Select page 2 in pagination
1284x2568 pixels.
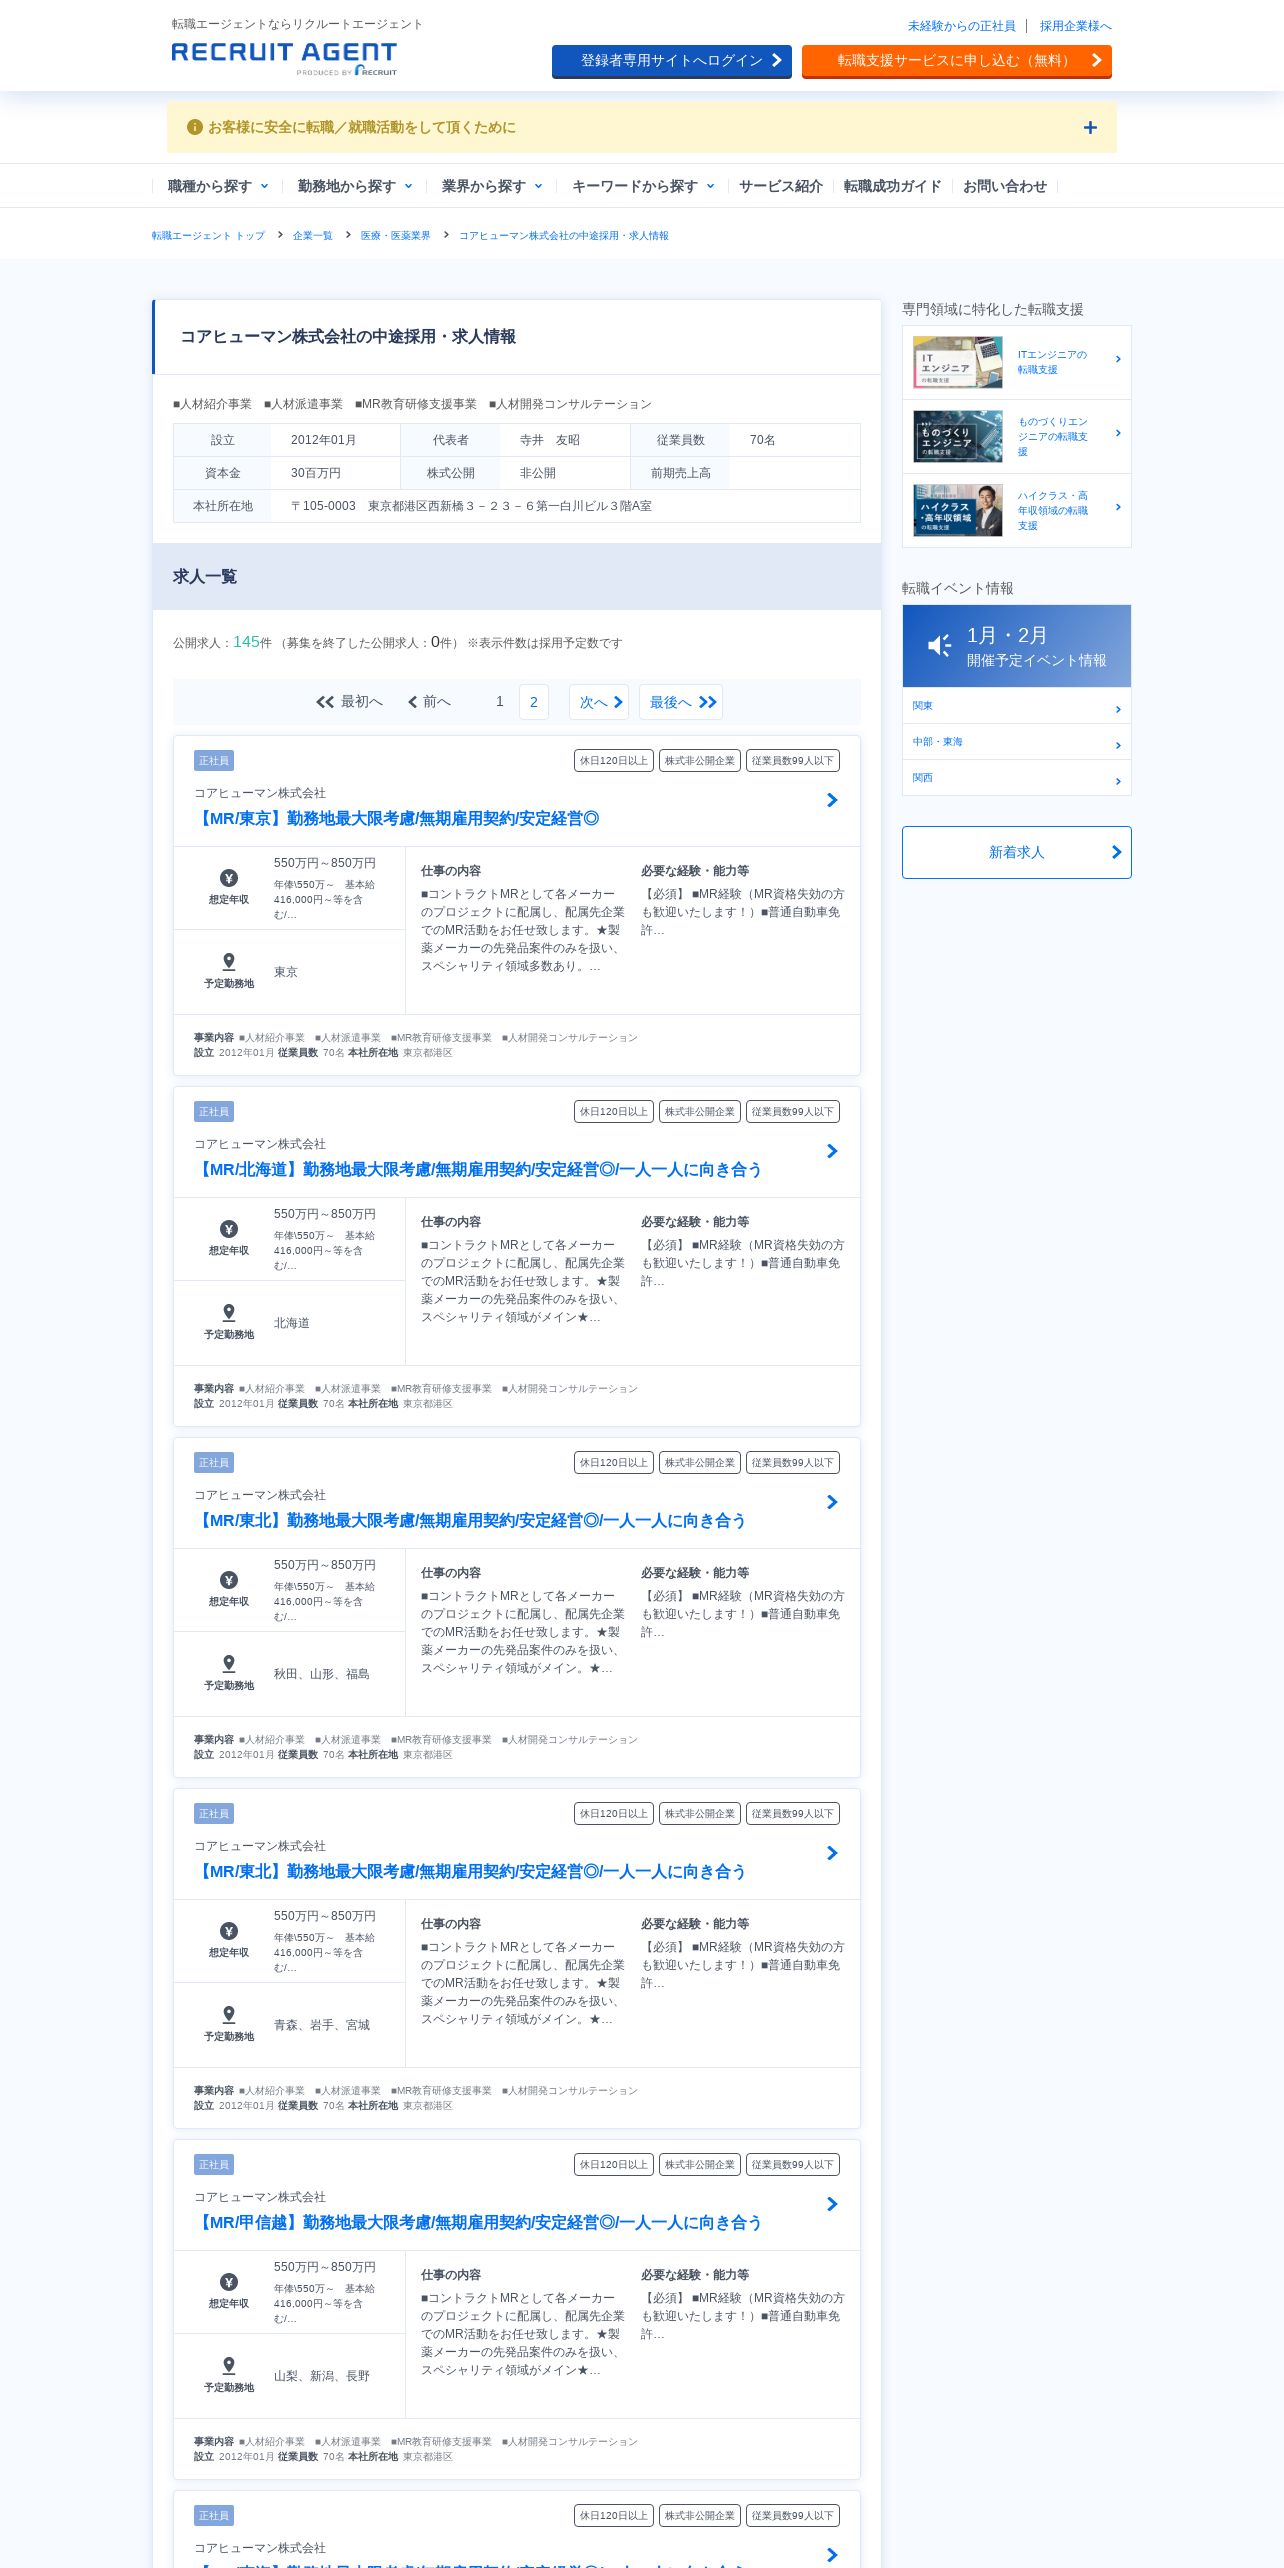pos(534,702)
